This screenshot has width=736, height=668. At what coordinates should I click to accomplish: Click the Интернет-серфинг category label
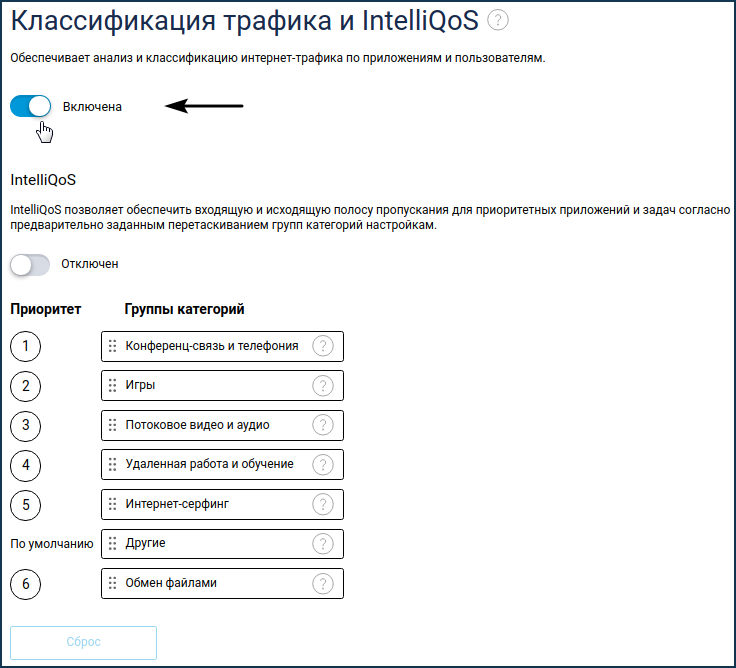(177, 504)
